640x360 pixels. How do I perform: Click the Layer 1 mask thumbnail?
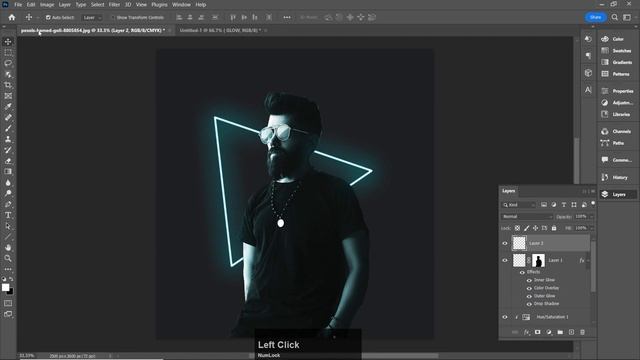[x=538, y=260]
